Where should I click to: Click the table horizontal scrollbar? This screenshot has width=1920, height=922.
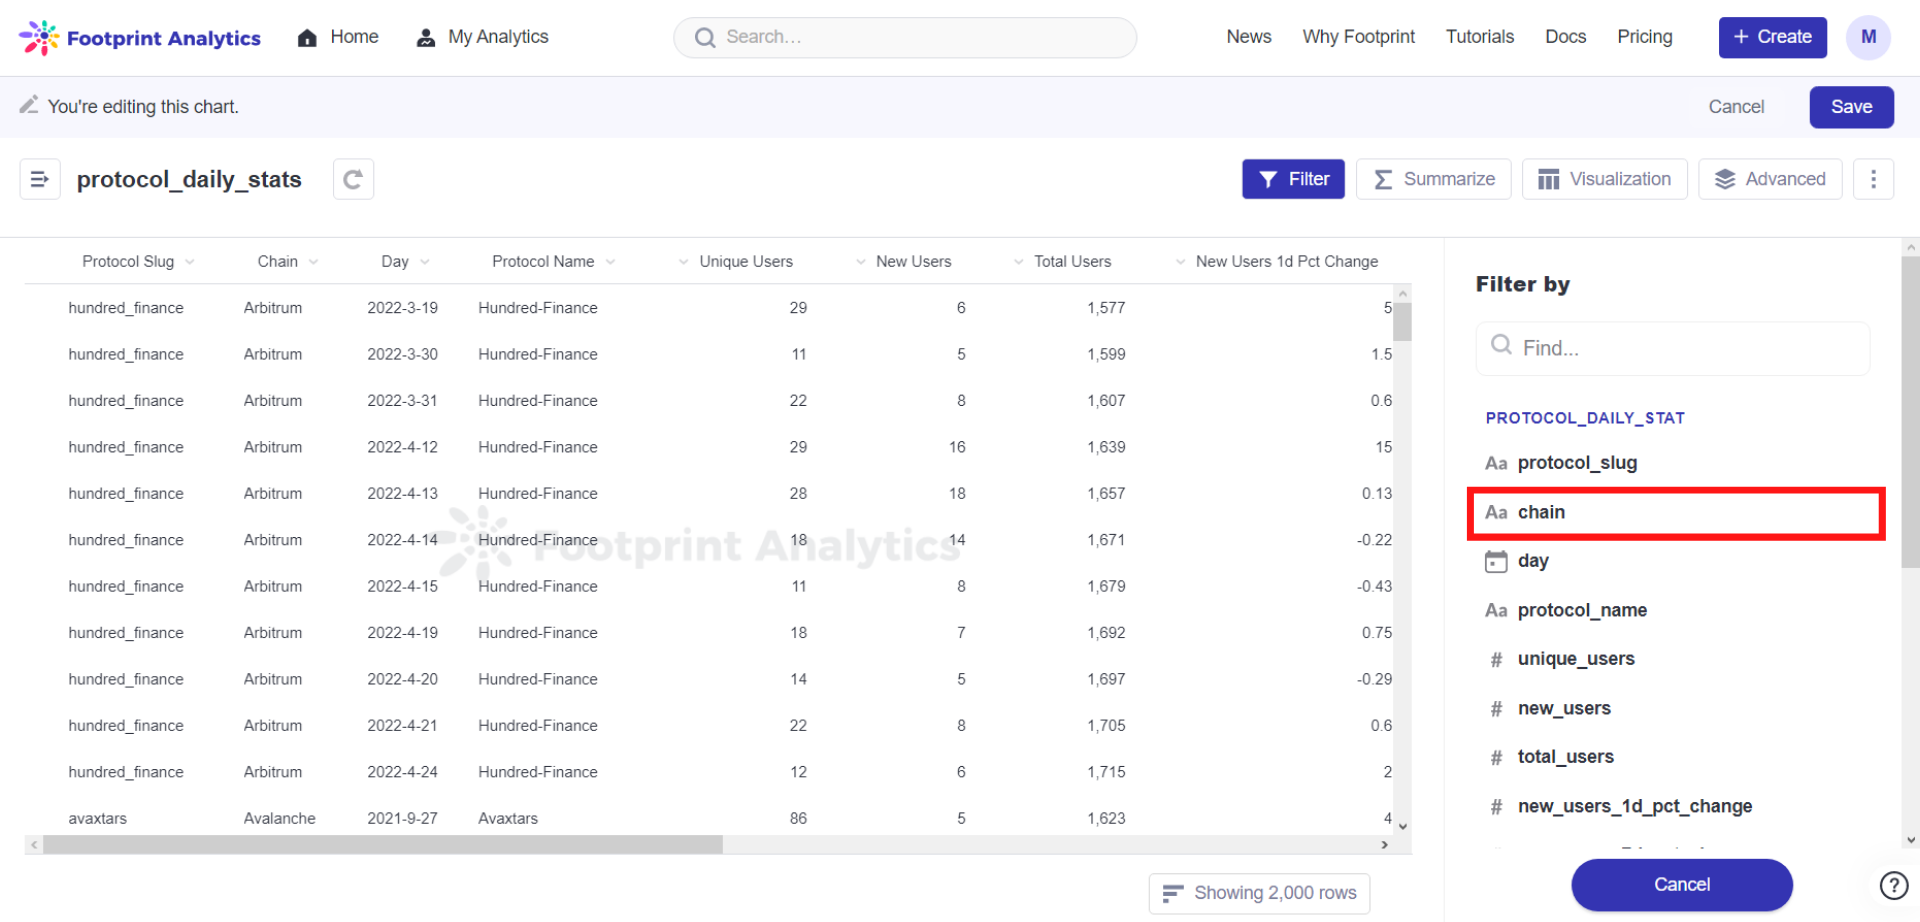point(383,845)
